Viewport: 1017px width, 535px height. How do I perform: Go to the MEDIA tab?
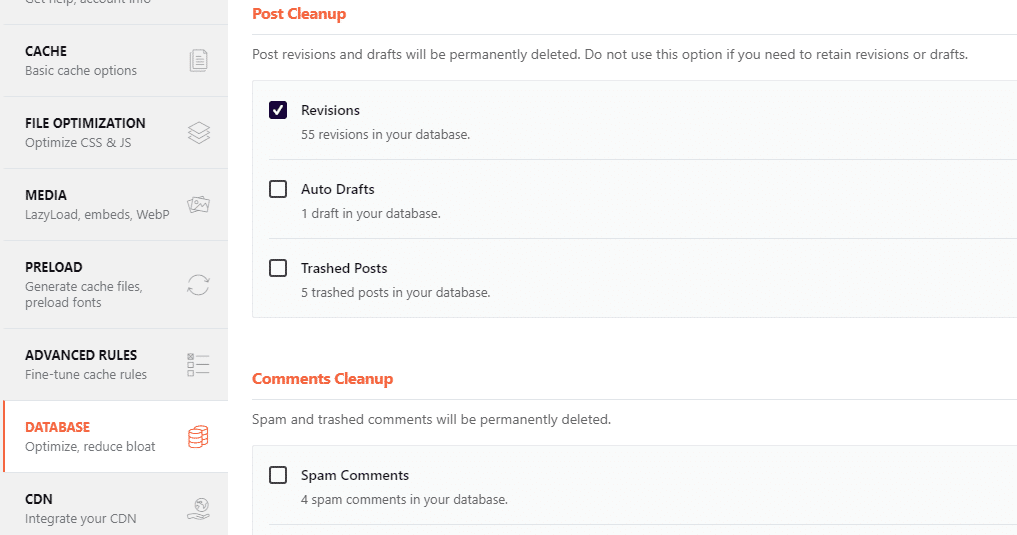click(46, 195)
